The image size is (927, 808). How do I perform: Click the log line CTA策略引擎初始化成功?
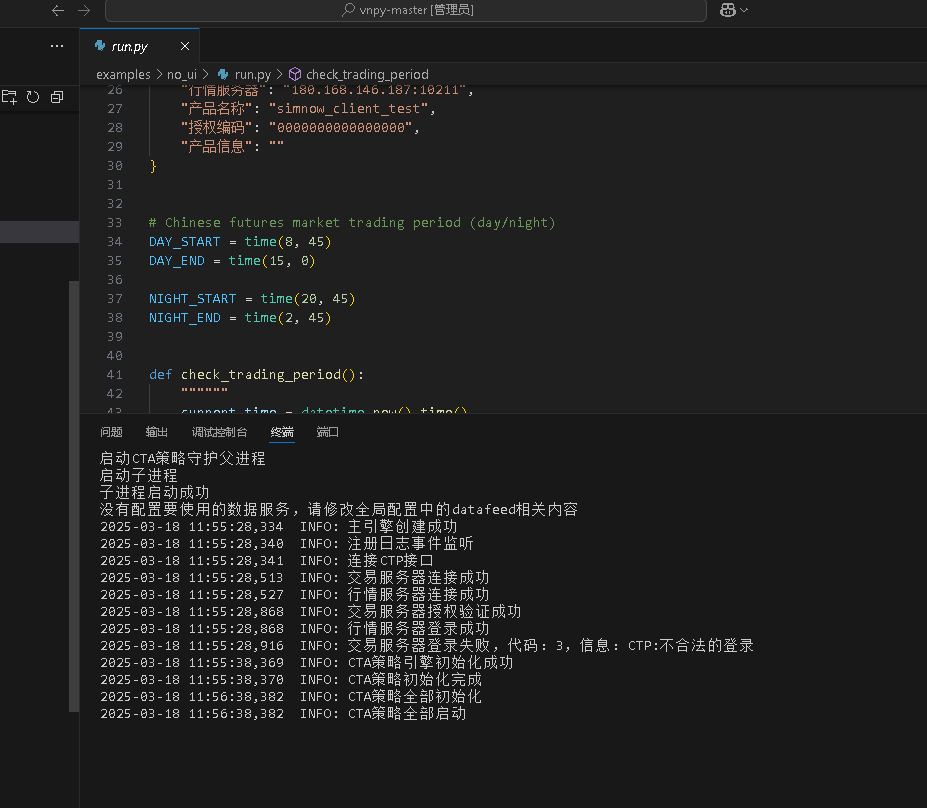(x=306, y=663)
